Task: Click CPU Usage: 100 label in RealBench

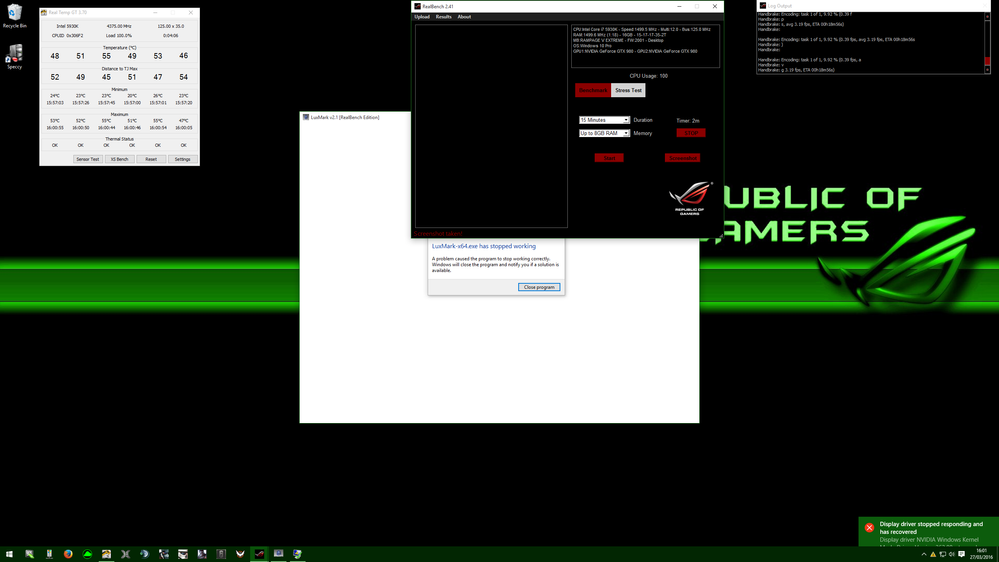Action: (x=649, y=76)
